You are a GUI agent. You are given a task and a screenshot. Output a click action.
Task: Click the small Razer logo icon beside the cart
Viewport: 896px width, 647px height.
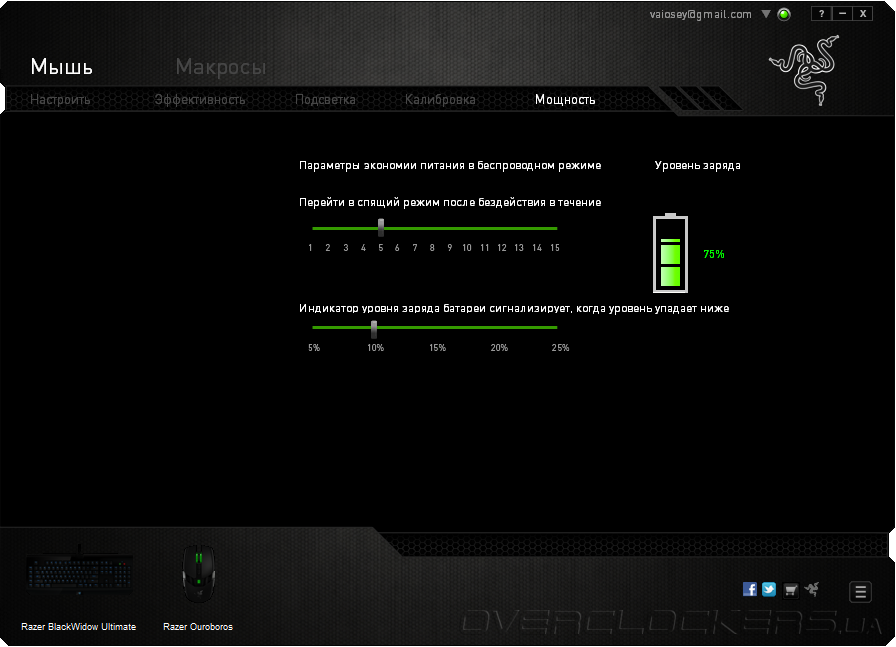811,589
